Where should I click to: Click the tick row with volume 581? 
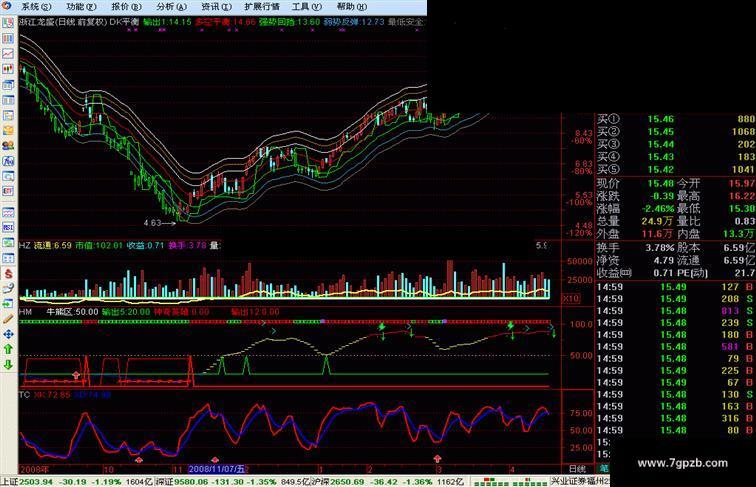[676, 347]
